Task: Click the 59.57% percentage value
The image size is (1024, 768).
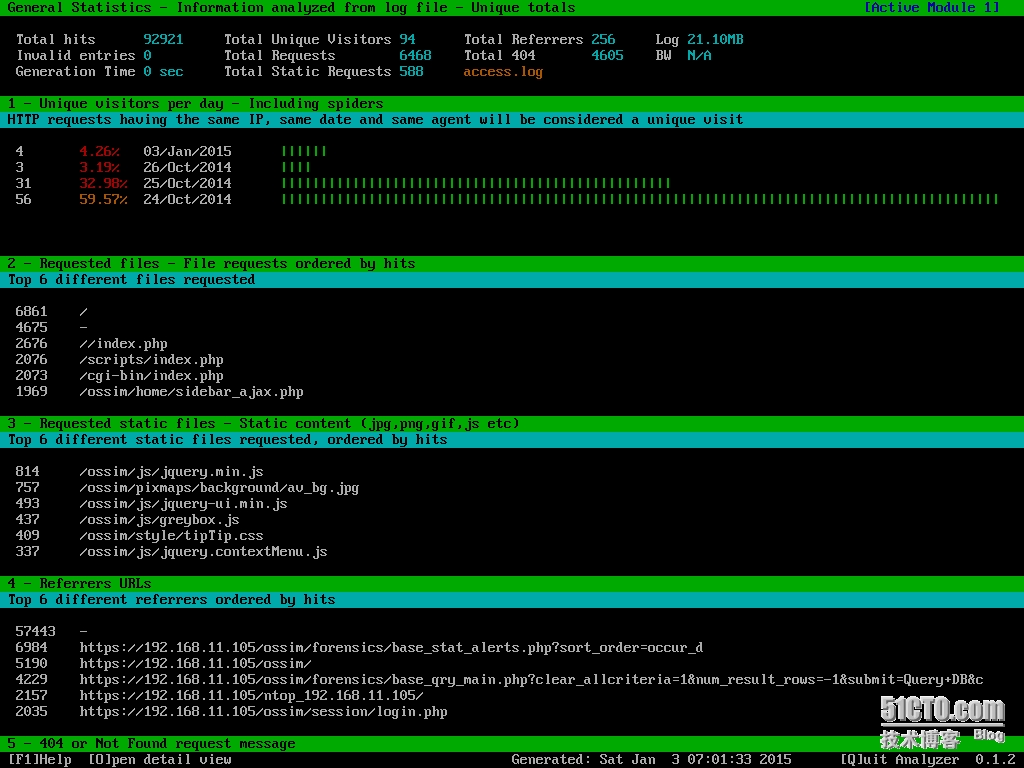Action: tap(103, 199)
